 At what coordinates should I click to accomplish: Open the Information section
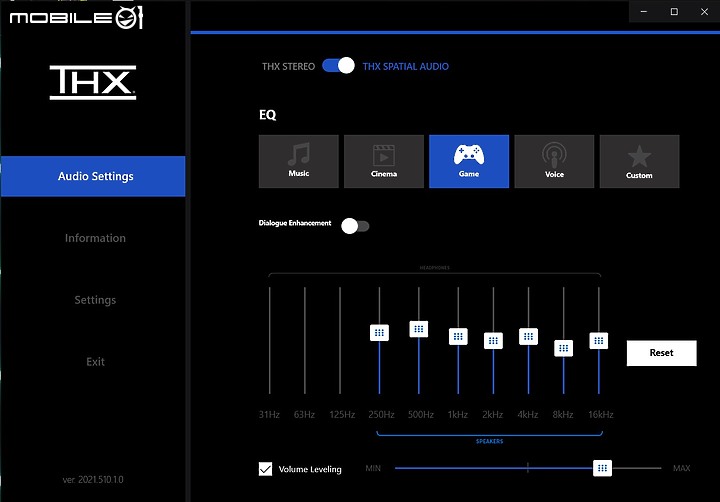pyautogui.click(x=95, y=238)
